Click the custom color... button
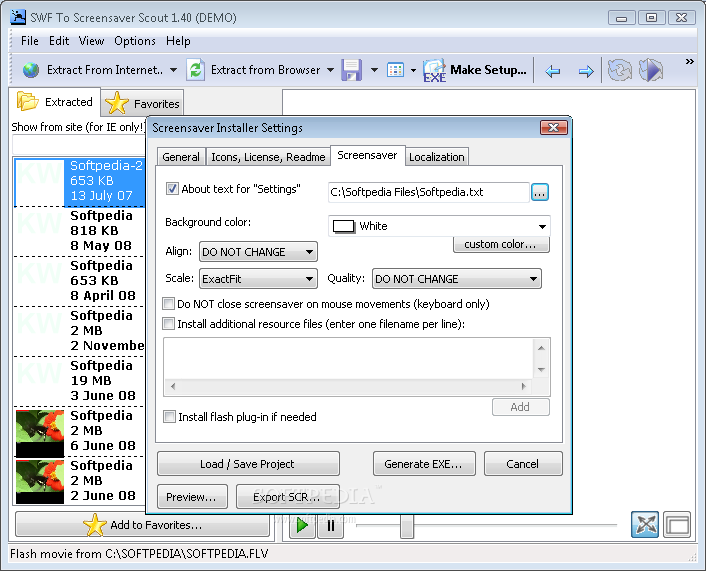706x571 pixels. [501, 244]
